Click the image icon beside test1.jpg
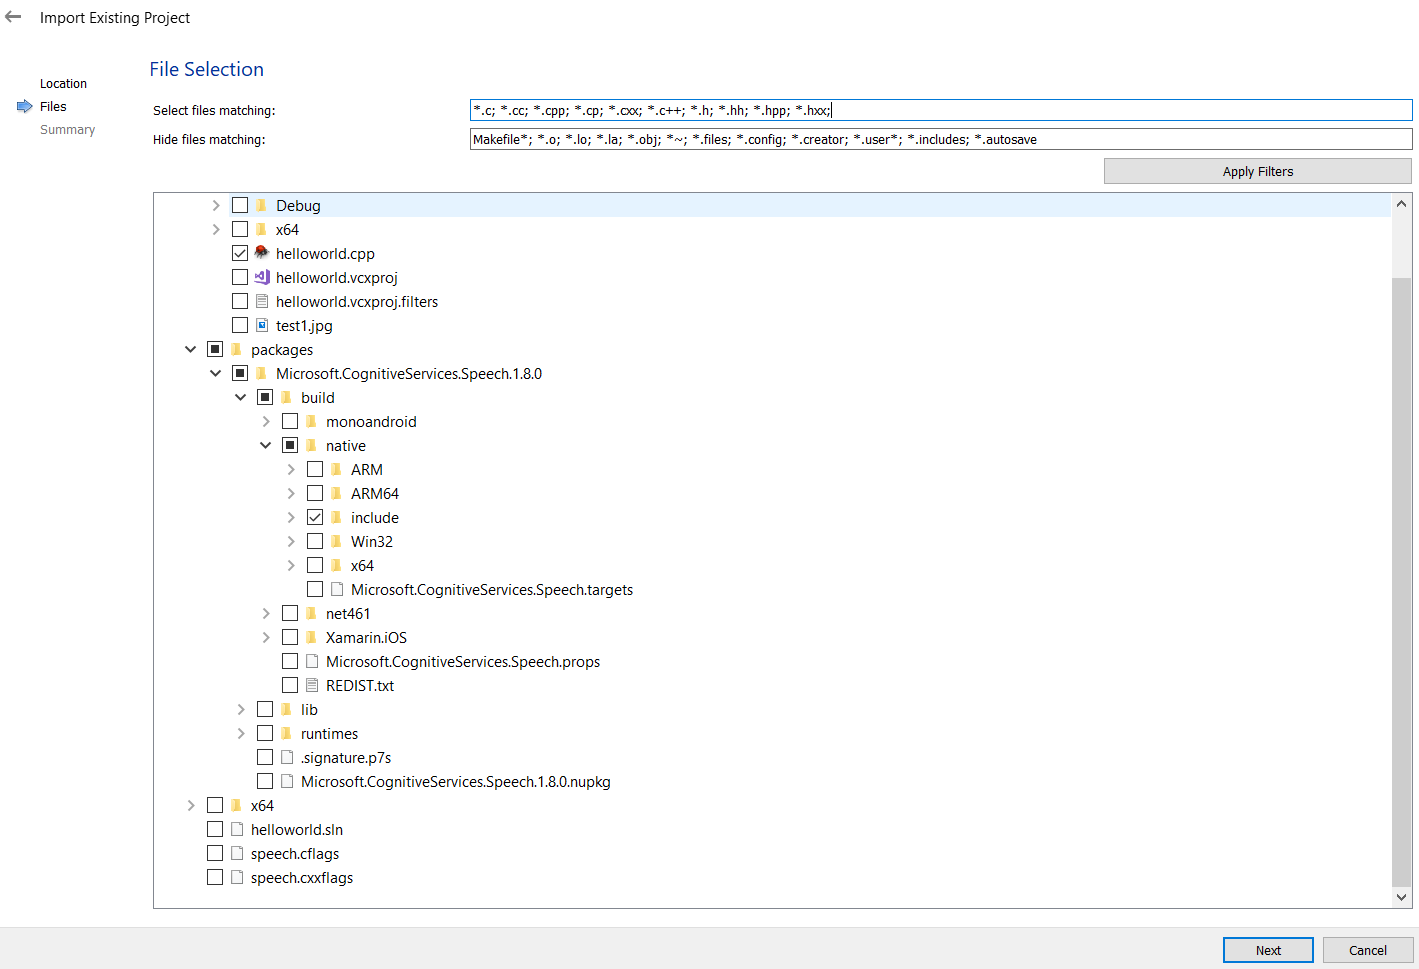 pyautogui.click(x=260, y=325)
